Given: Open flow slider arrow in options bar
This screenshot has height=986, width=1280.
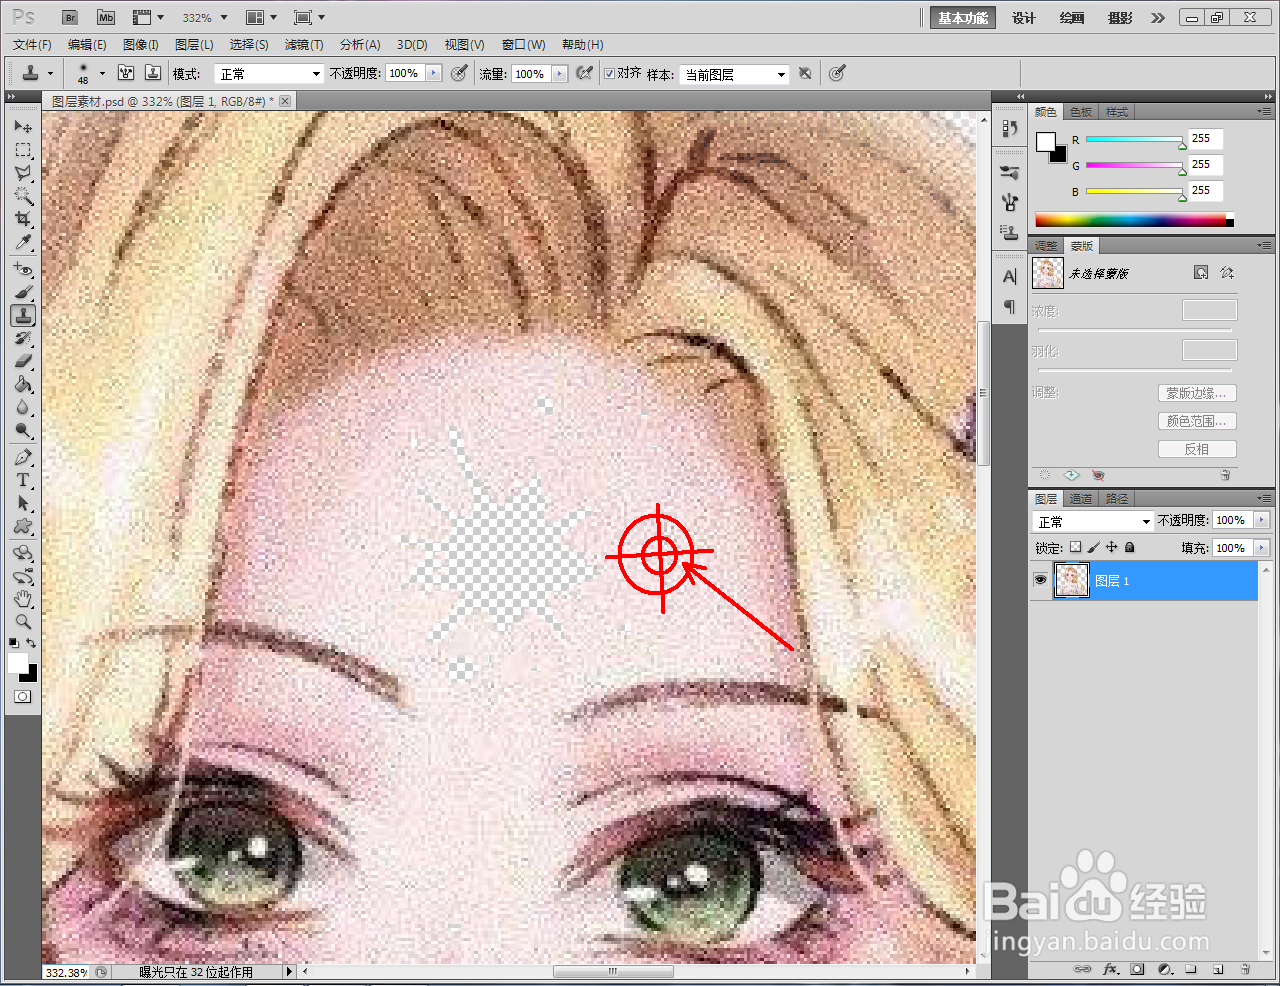Looking at the screenshot, I should (x=559, y=73).
